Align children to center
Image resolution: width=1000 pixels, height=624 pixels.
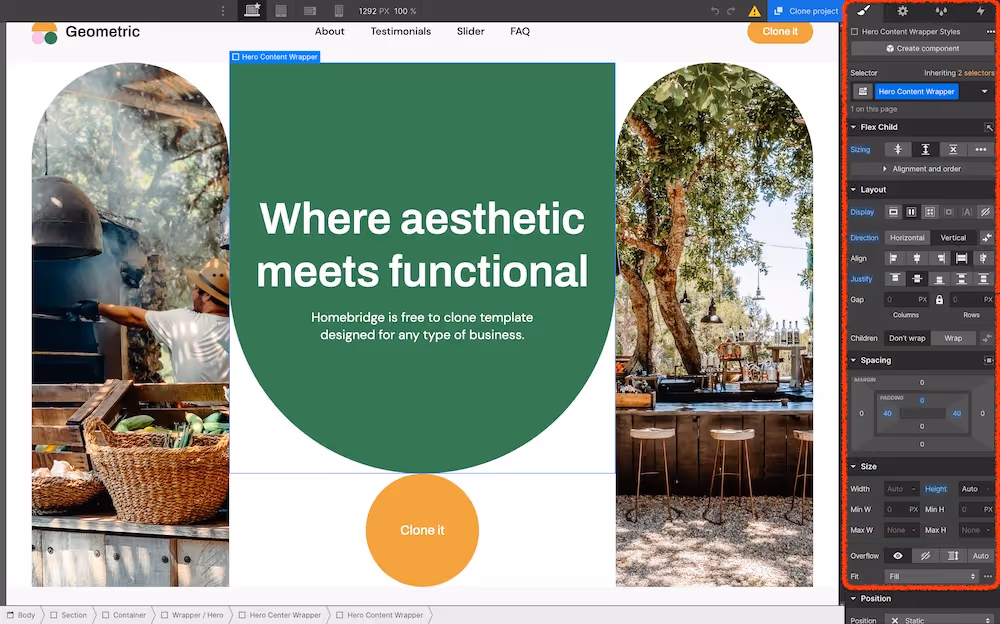click(916, 258)
